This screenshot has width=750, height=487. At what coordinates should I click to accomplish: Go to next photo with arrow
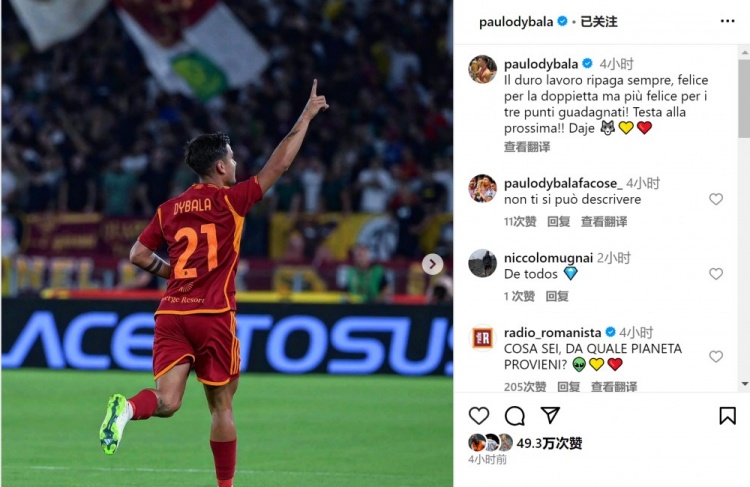[432, 264]
